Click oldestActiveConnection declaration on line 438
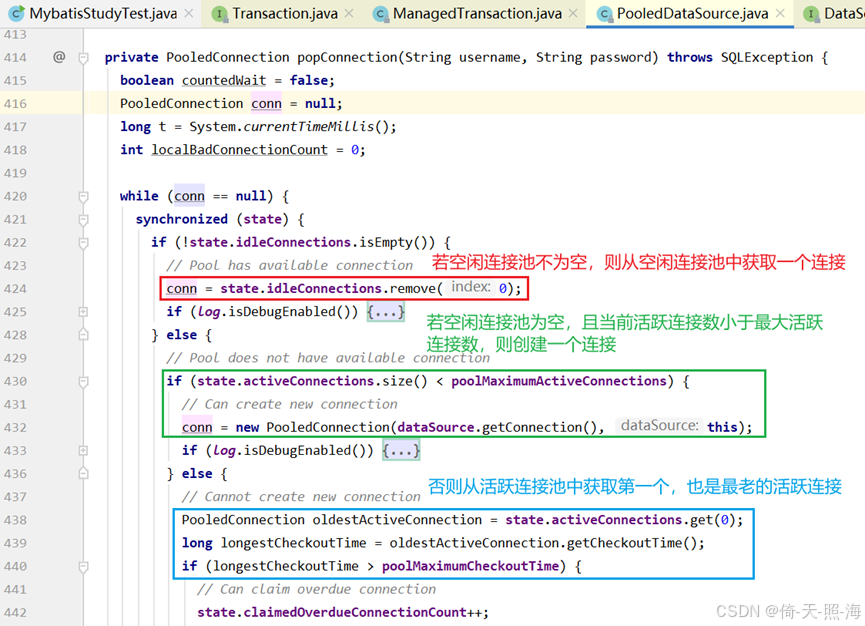 click(x=397, y=520)
